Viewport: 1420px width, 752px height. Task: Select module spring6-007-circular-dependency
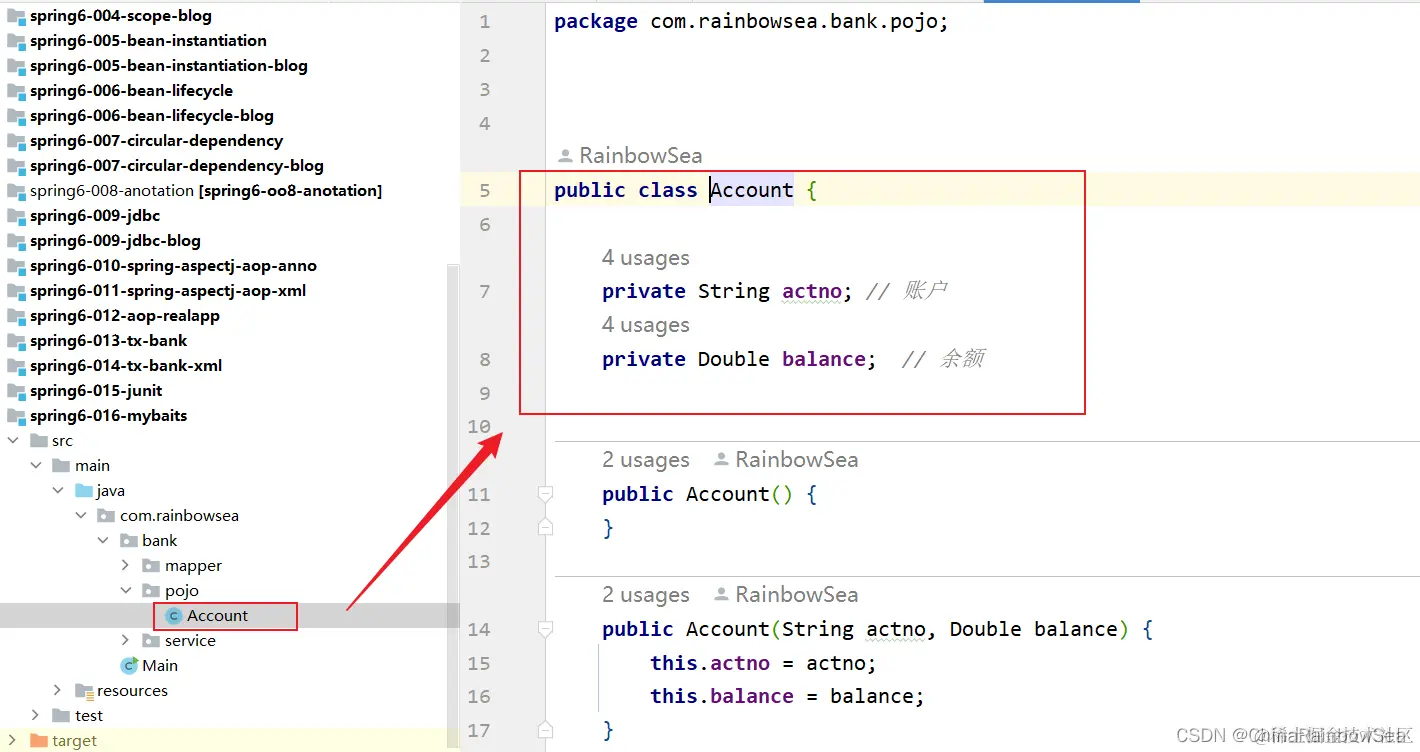156,141
